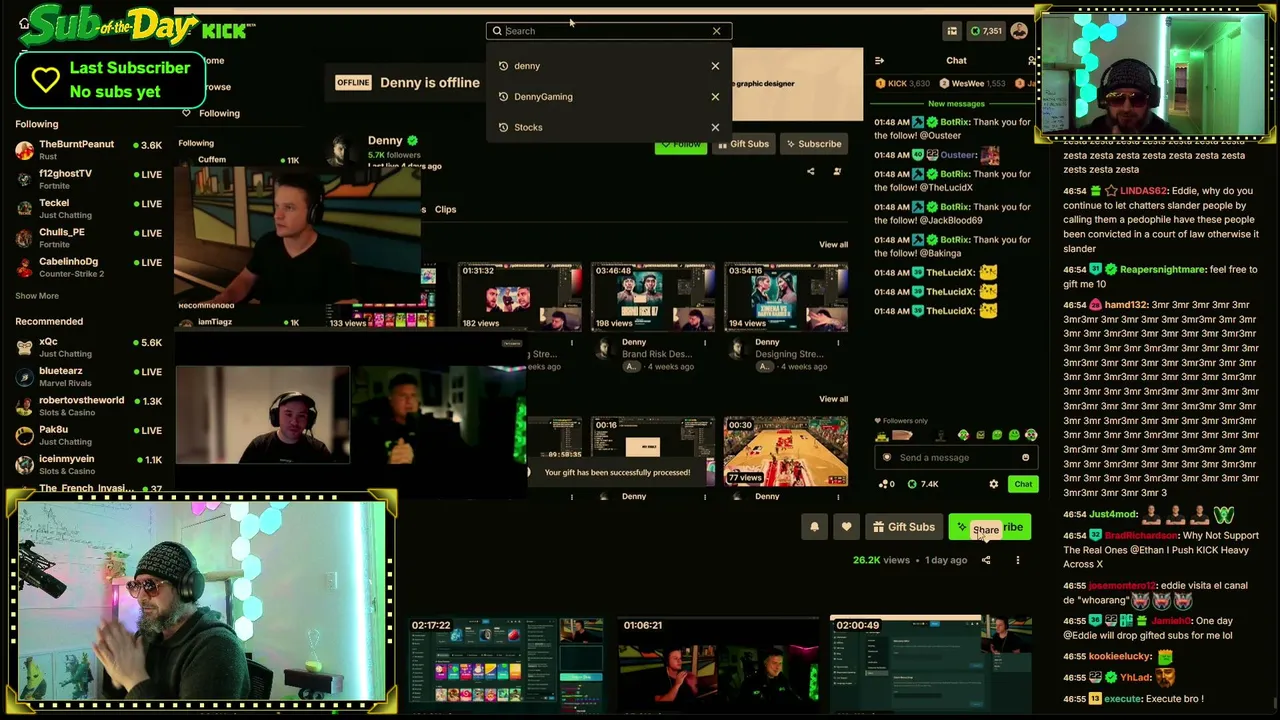Viewport: 1280px width, 720px height.
Task: Focus the Search input field
Action: 608,31
